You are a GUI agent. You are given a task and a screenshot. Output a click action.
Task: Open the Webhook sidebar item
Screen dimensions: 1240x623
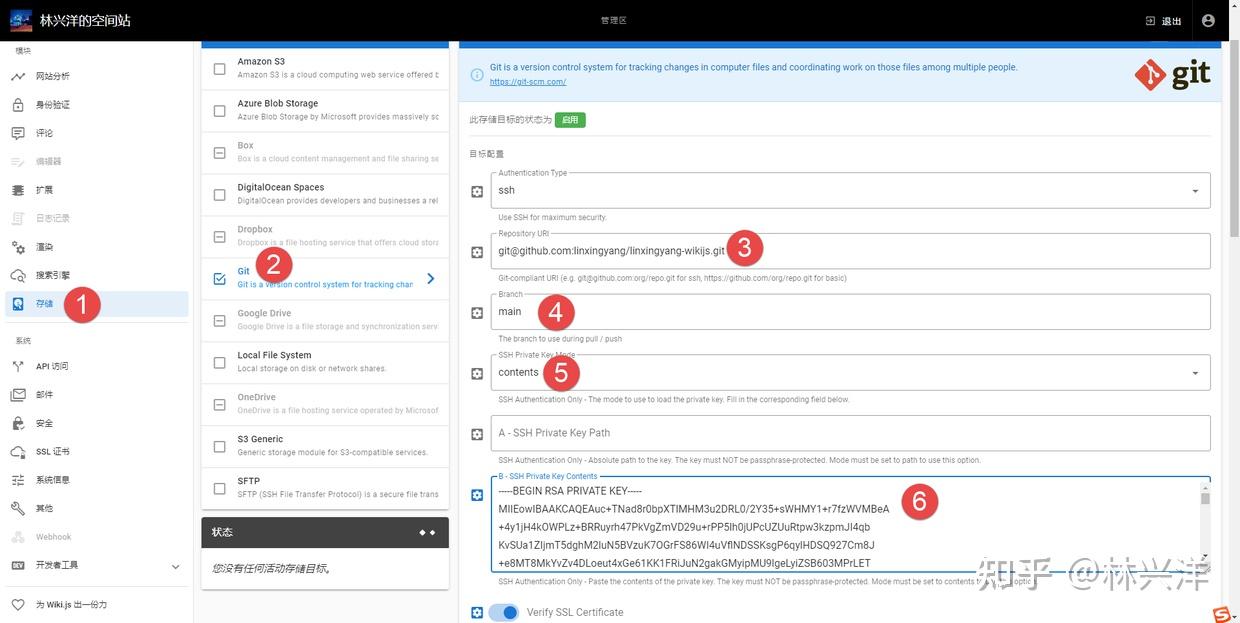(96, 537)
